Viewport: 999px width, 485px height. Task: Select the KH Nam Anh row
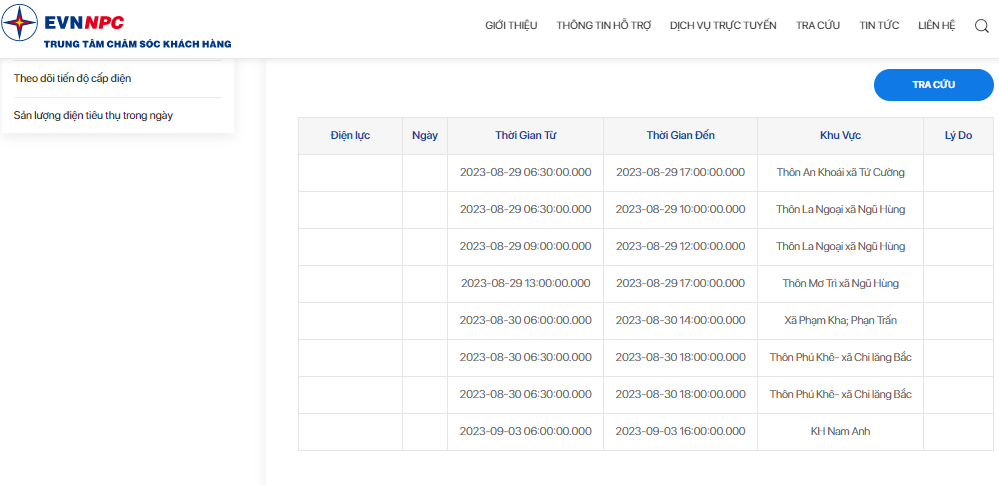[x=646, y=432]
